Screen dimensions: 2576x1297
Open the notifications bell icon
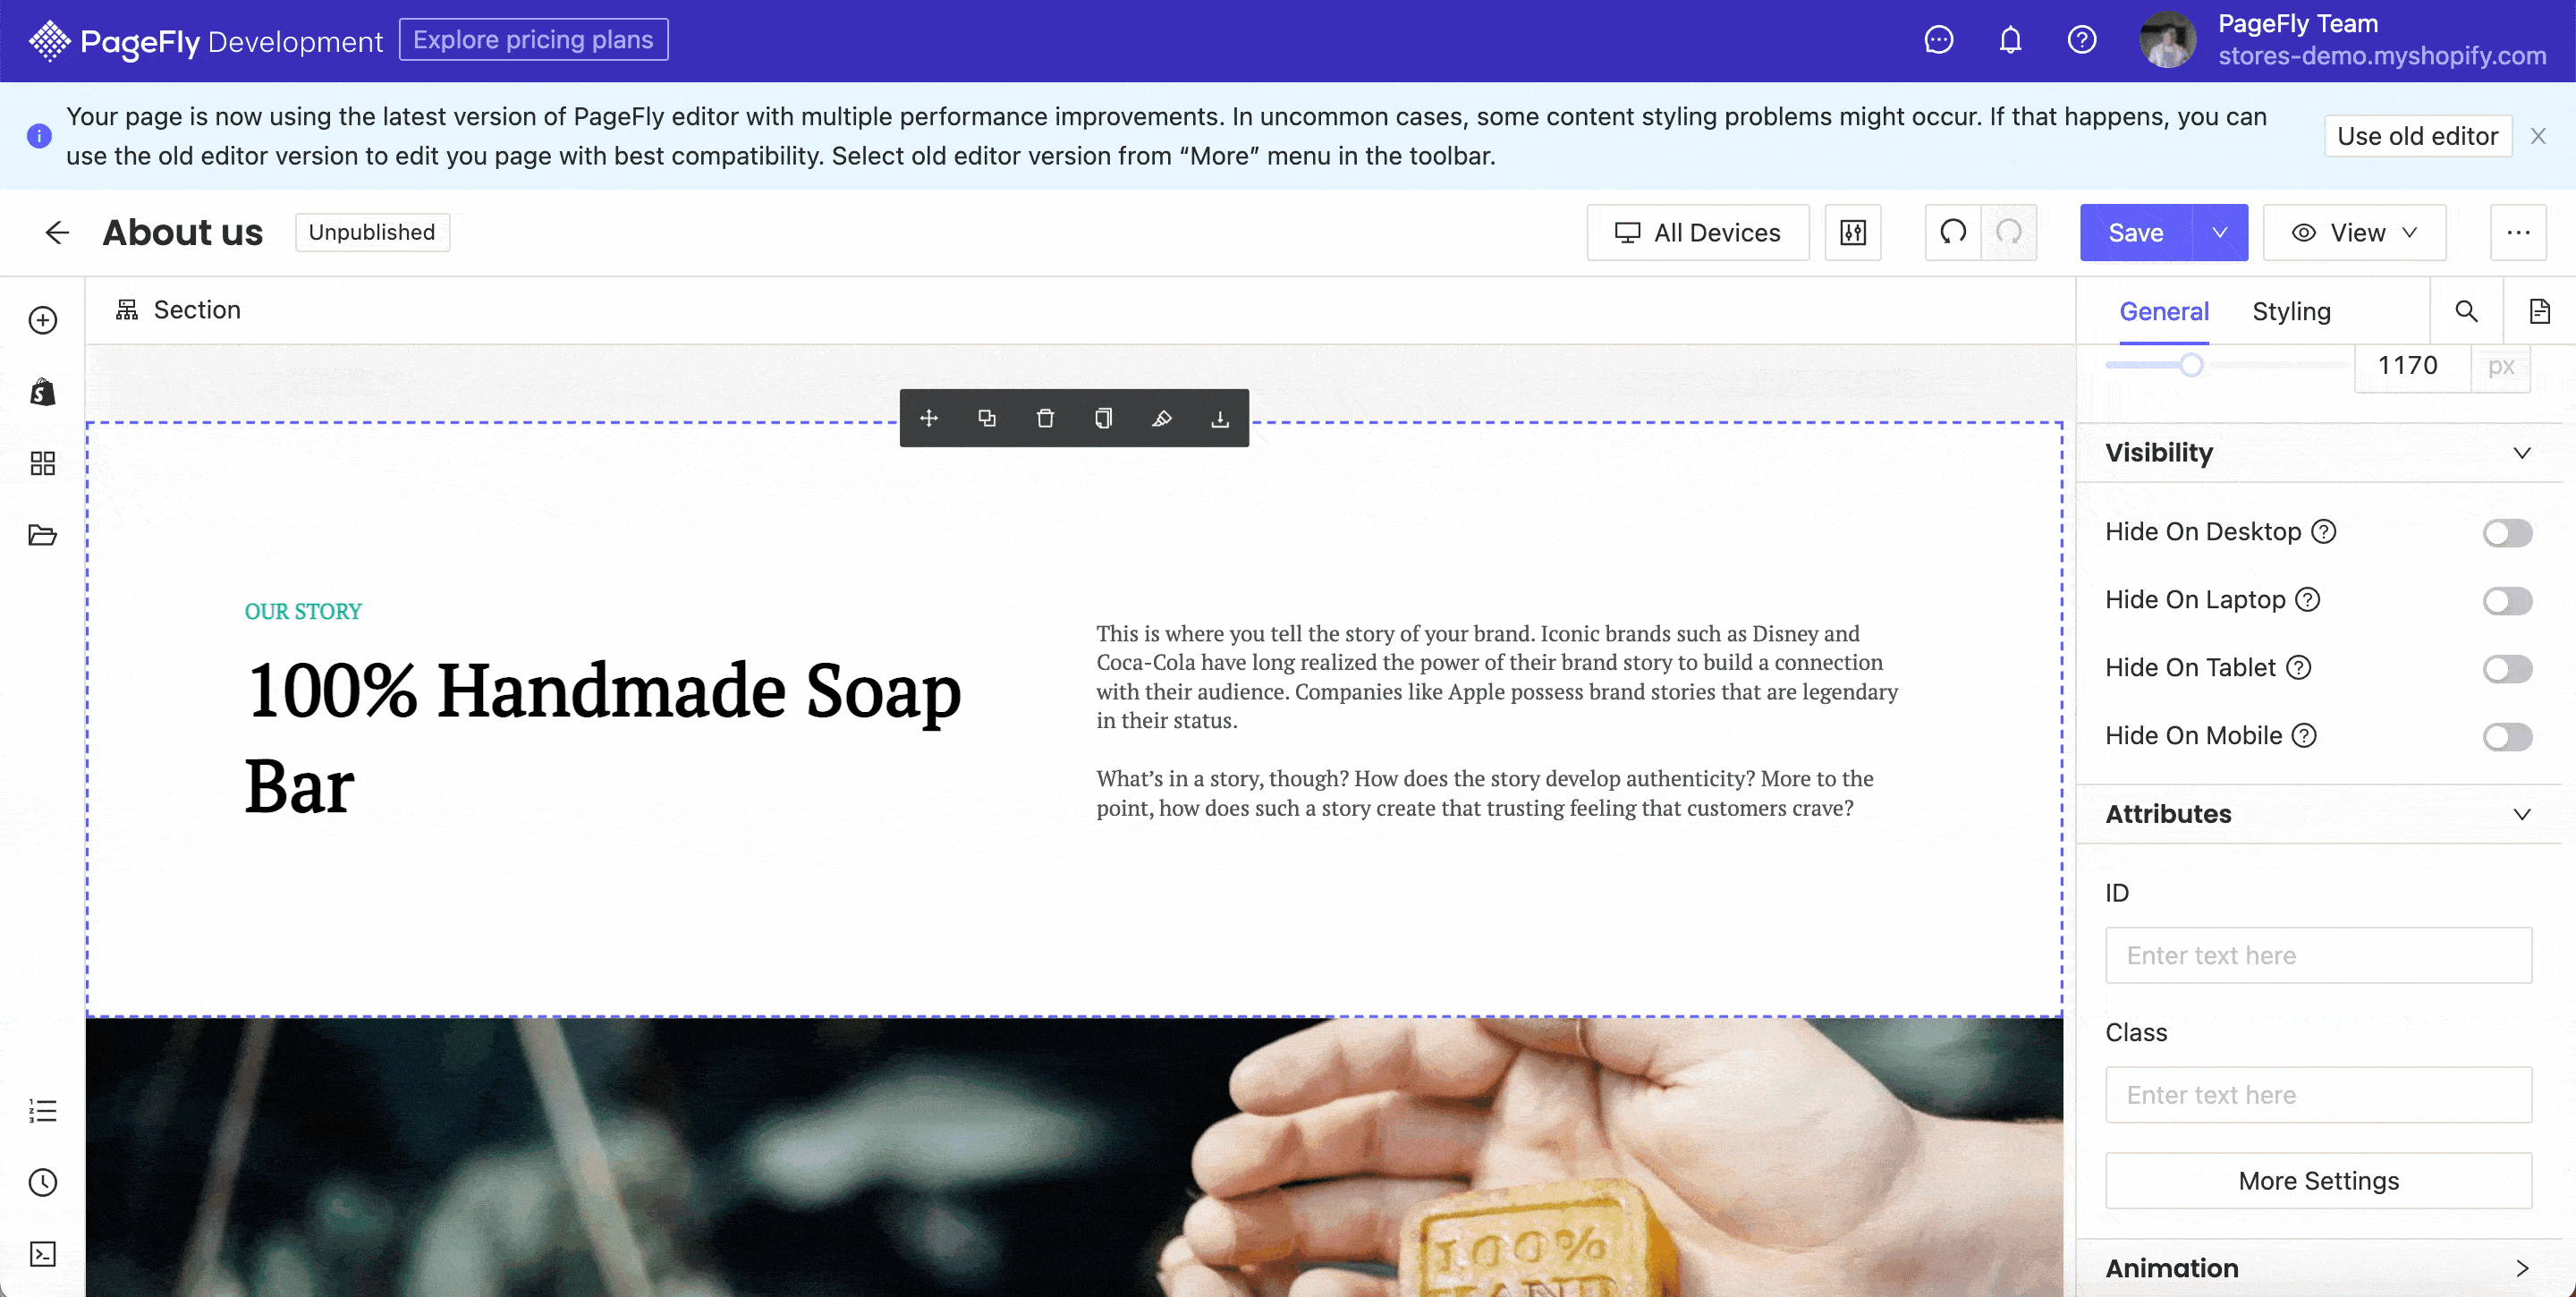pyautogui.click(x=2010, y=40)
